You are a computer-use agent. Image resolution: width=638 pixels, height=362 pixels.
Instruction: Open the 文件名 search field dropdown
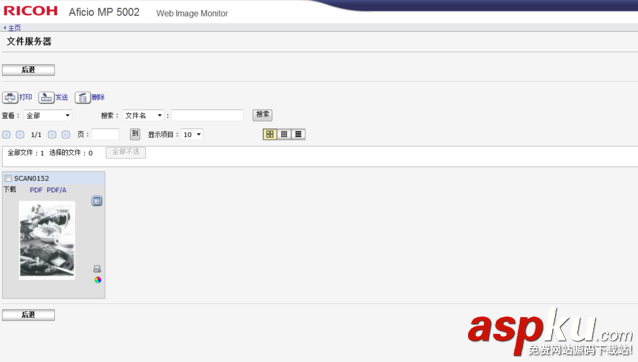coord(143,116)
